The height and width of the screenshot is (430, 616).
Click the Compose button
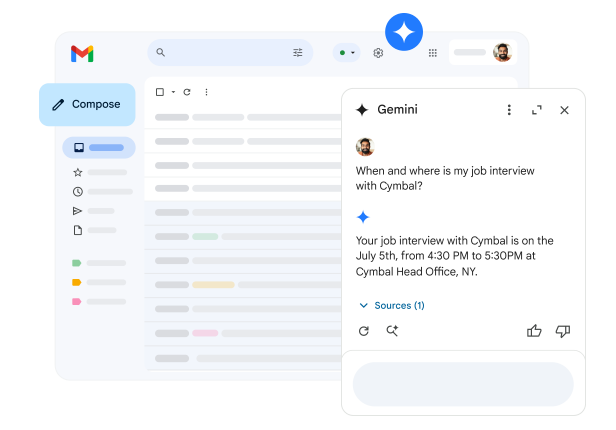[87, 104]
